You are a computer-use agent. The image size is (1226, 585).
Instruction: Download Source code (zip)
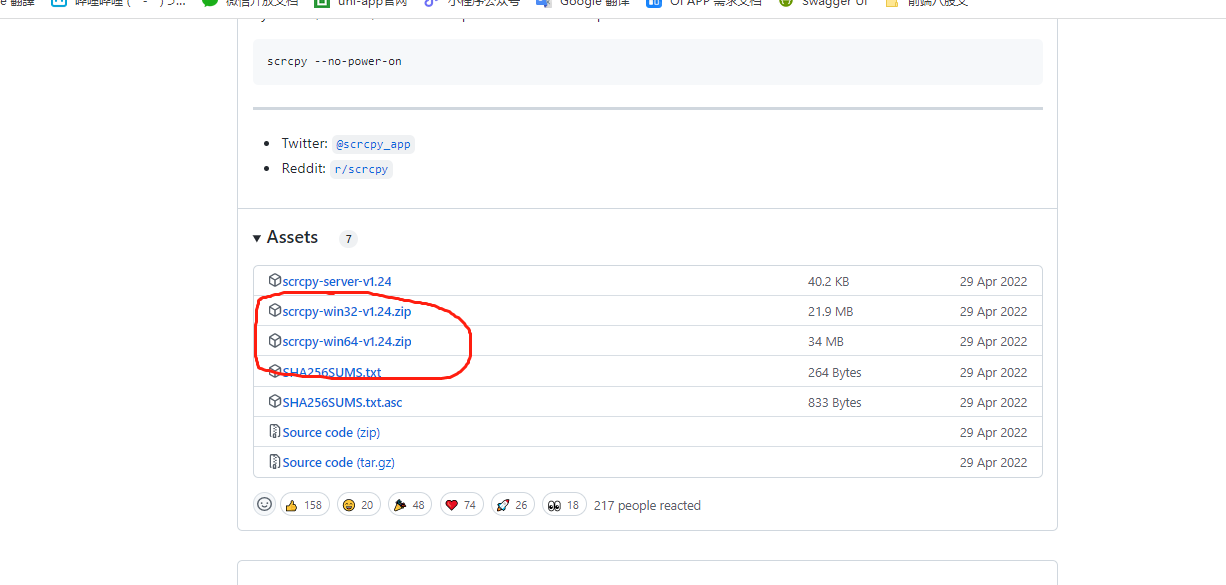[x=331, y=432]
